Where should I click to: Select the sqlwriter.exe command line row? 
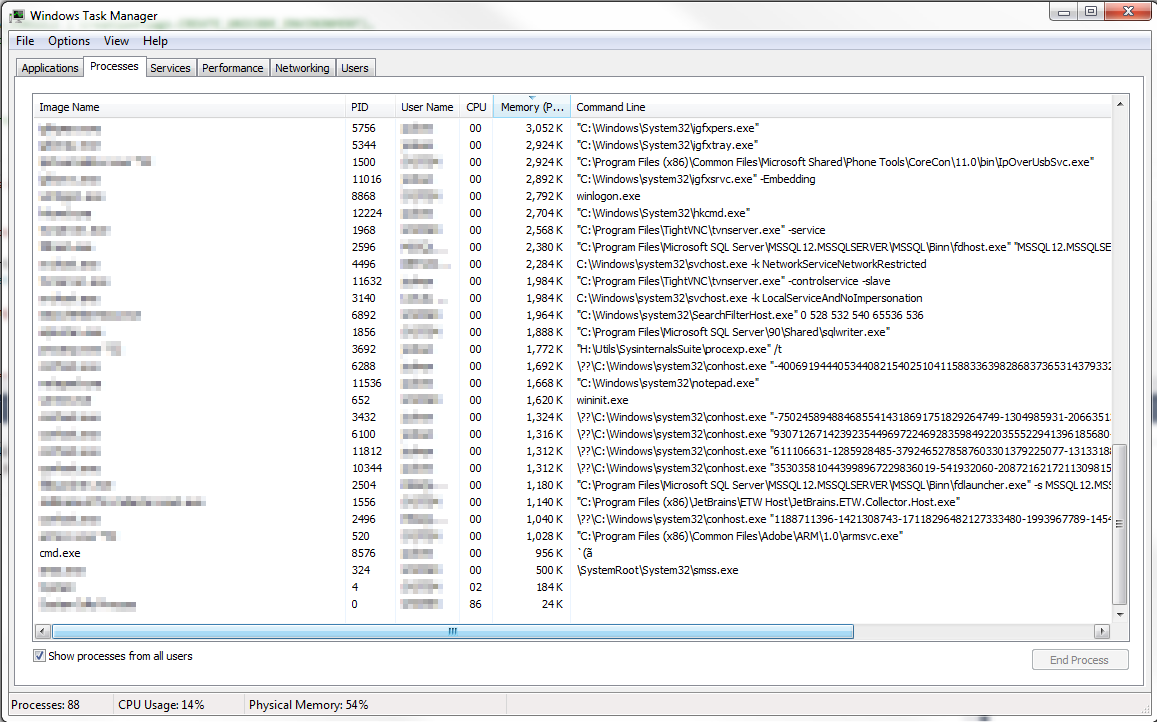pyautogui.click(x=573, y=332)
